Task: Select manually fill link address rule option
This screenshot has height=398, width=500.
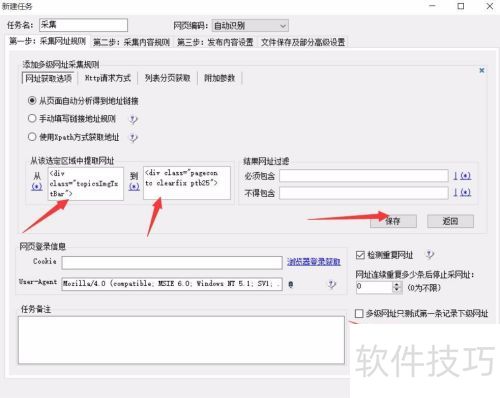Action: click(72, 119)
